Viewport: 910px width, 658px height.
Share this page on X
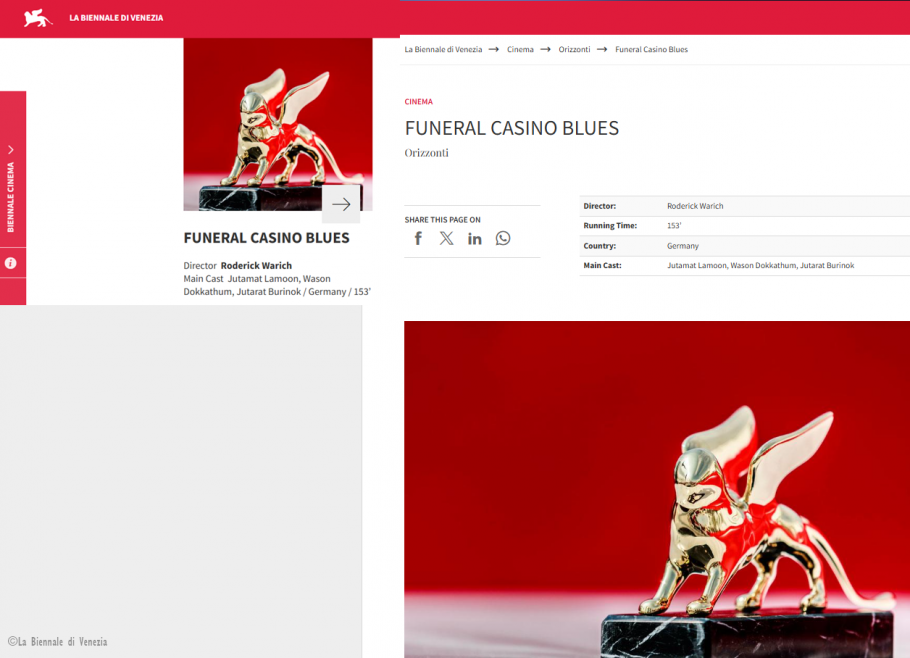coord(446,238)
